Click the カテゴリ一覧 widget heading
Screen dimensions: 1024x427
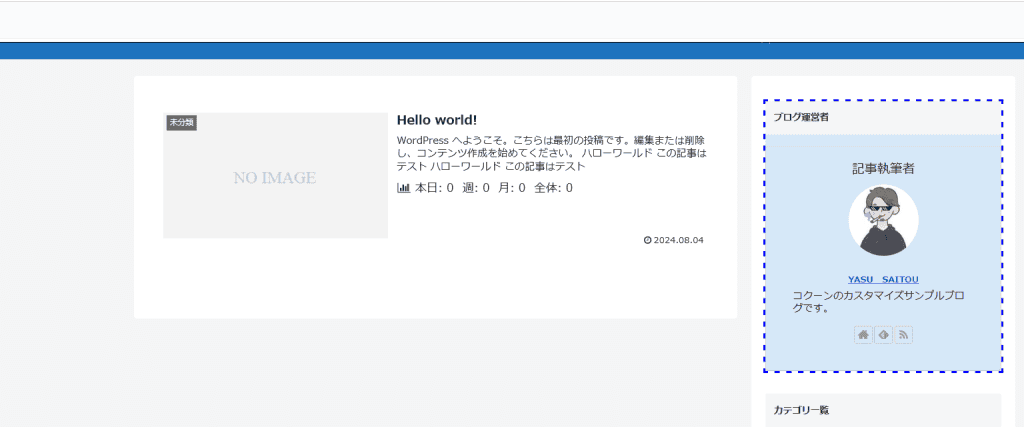pos(801,410)
